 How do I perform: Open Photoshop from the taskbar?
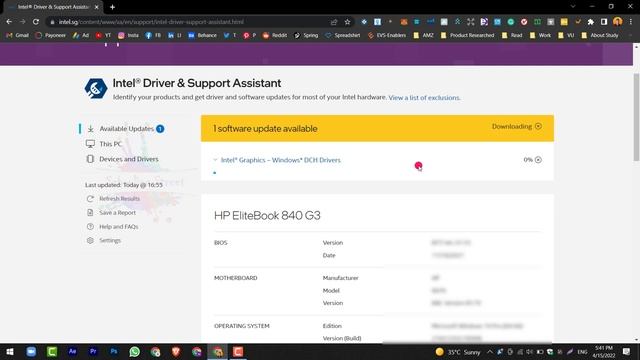[114, 351]
